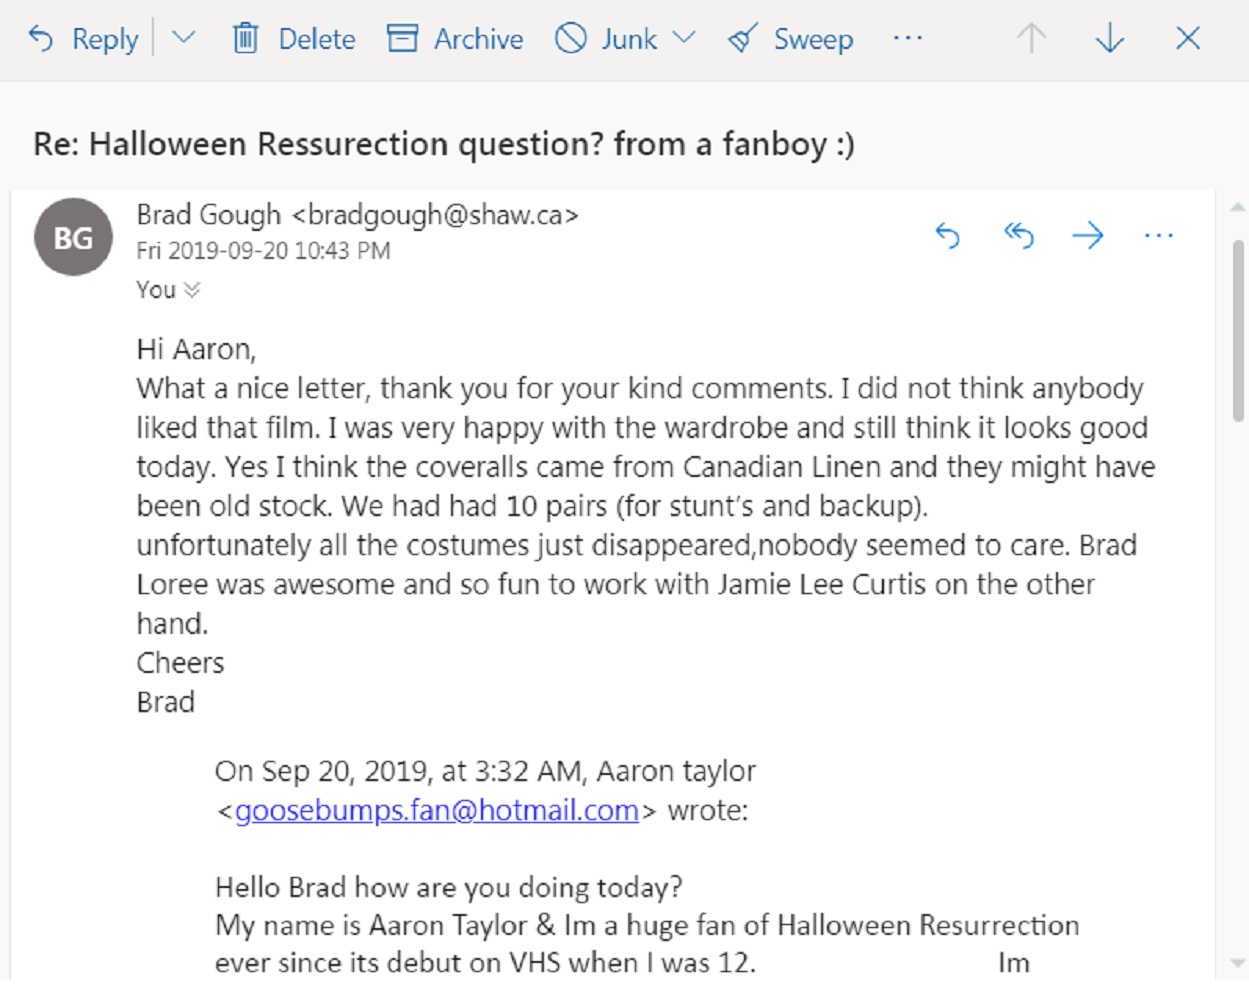1249x999 pixels.
Task: Click sender name Brad Gough
Action: point(209,215)
